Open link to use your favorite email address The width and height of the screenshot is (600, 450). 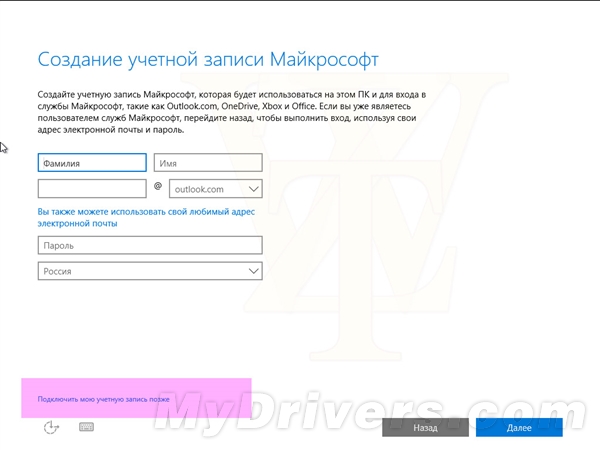tap(146, 217)
